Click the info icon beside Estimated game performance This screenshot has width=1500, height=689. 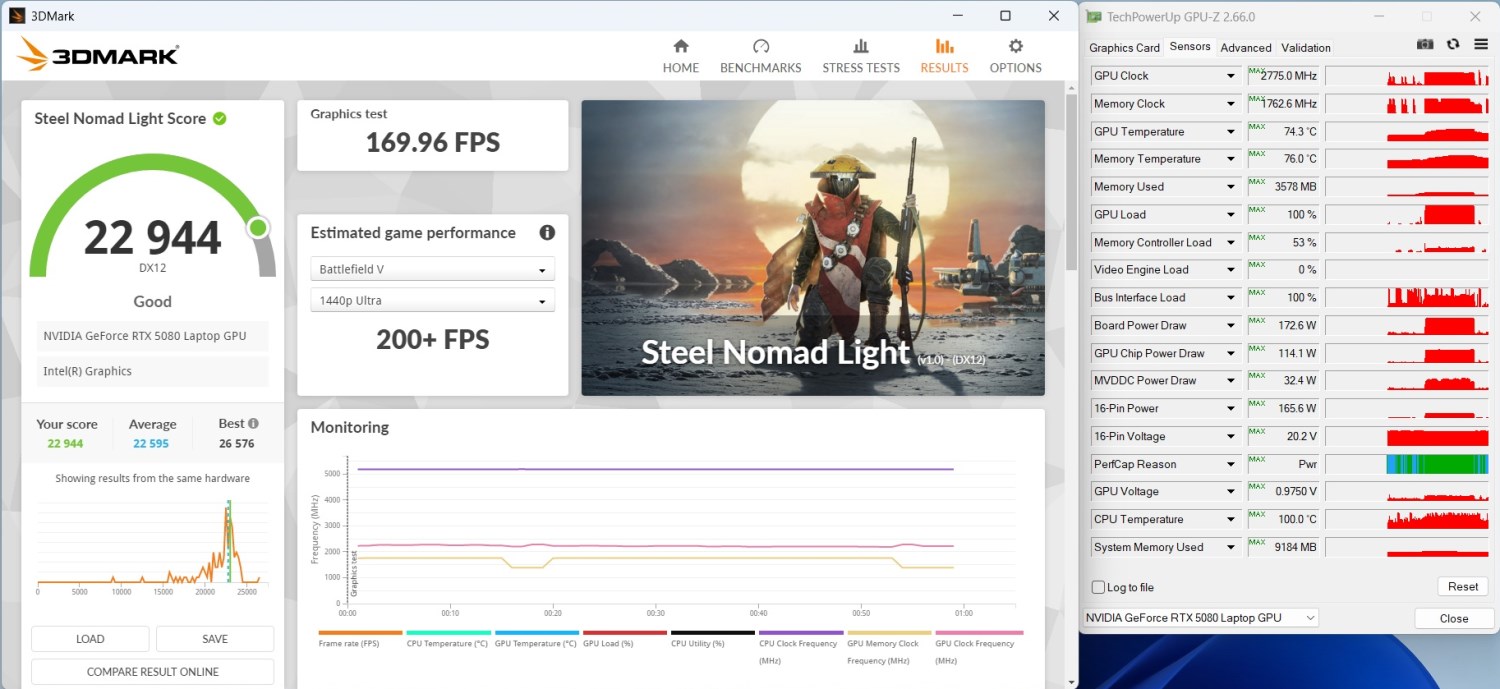coord(547,233)
